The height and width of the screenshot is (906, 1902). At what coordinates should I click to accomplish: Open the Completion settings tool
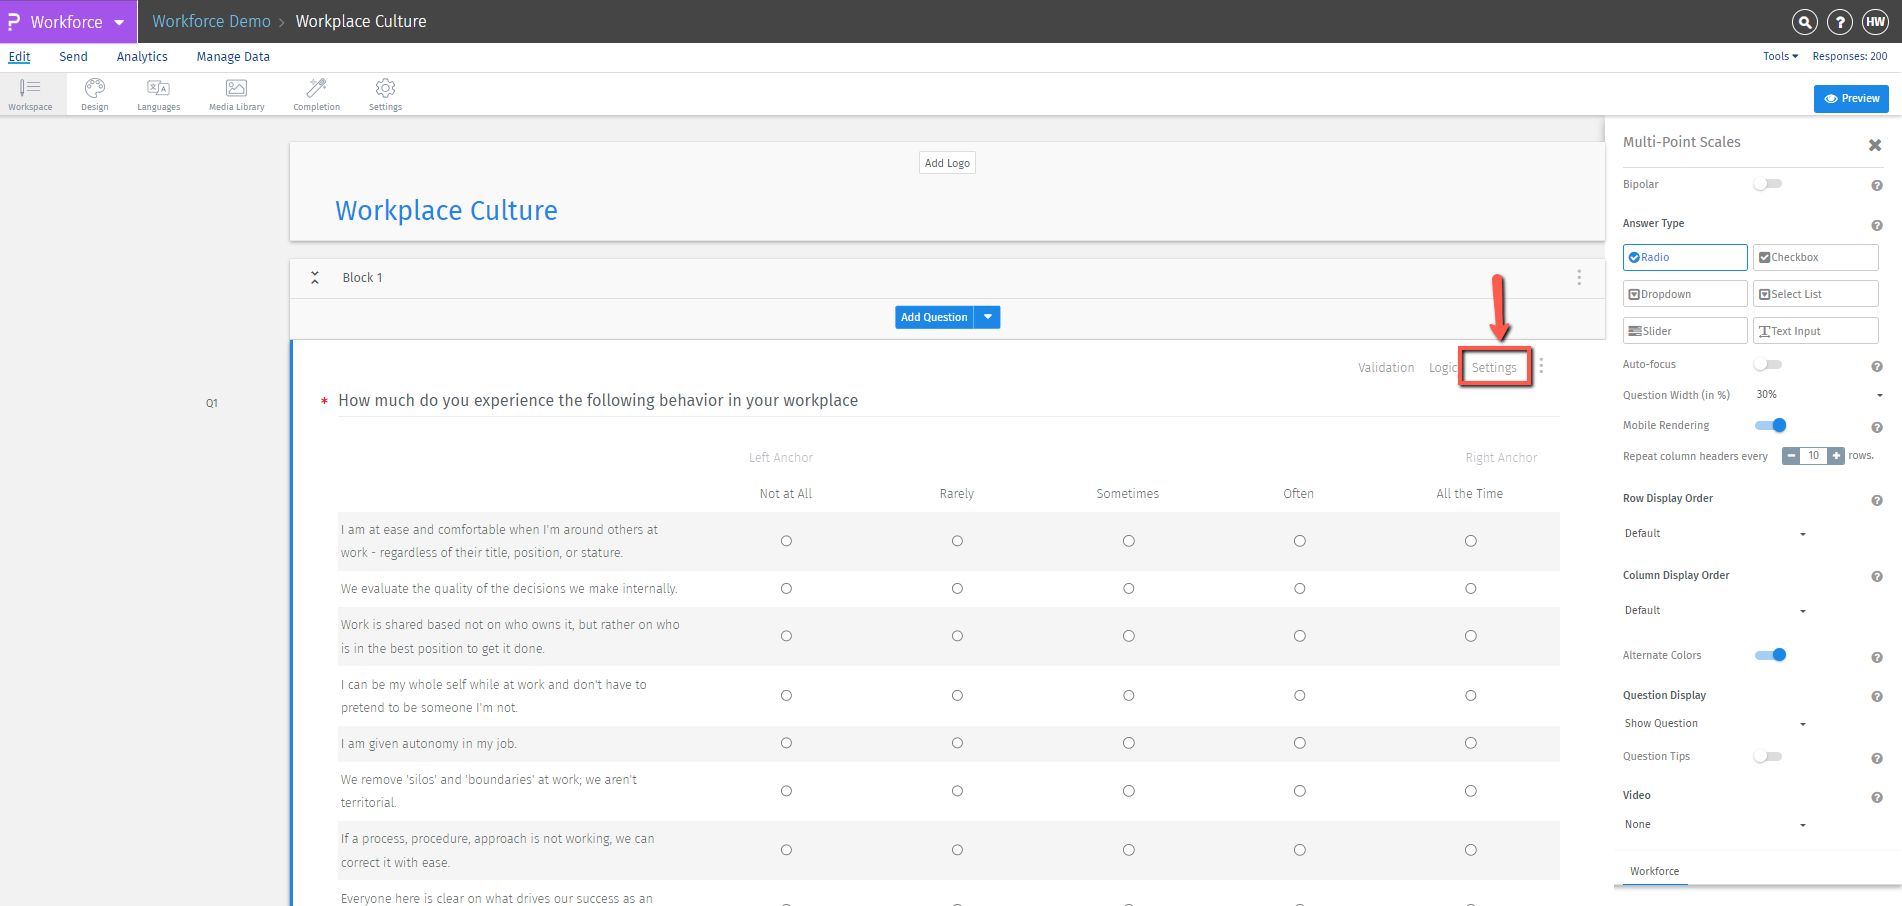316,94
